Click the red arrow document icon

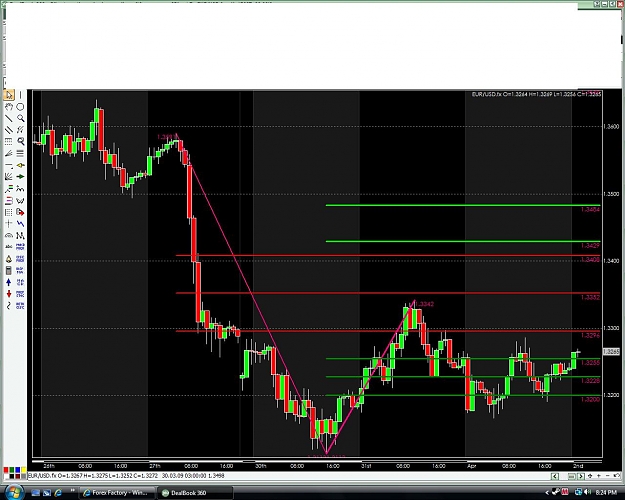pos(20,212)
